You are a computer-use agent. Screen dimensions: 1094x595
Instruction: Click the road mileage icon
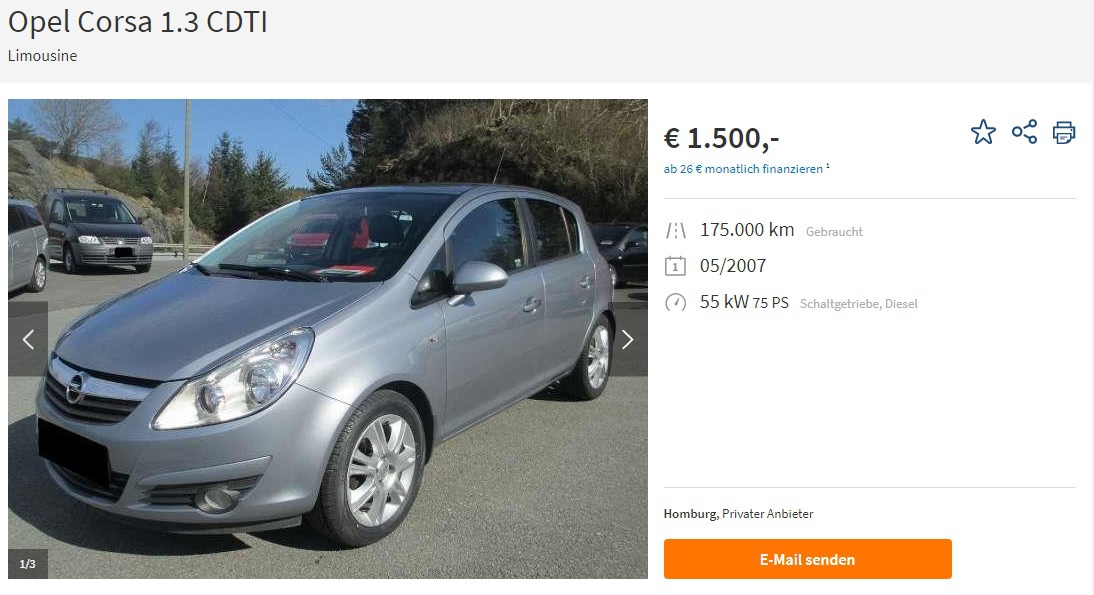click(x=675, y=230)
